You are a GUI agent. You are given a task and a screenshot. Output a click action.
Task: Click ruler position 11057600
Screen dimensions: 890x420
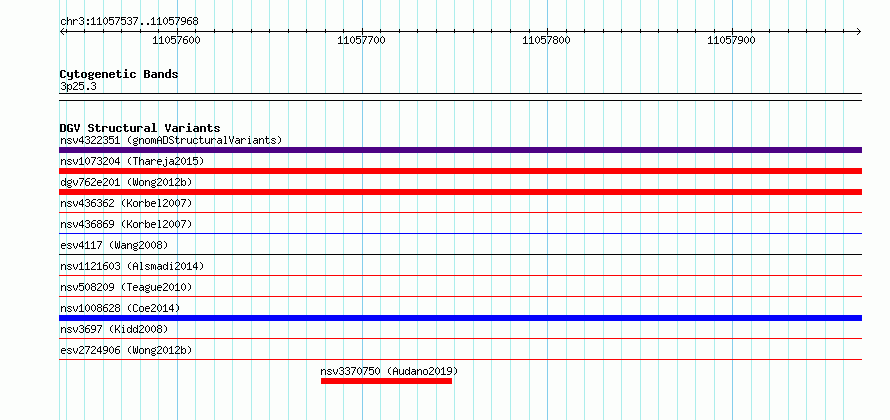[x=177, y=40]
